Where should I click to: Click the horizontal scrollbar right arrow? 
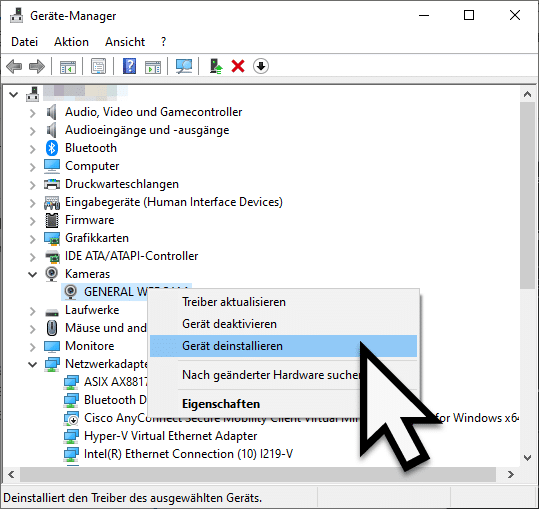[x=511, y=475]
